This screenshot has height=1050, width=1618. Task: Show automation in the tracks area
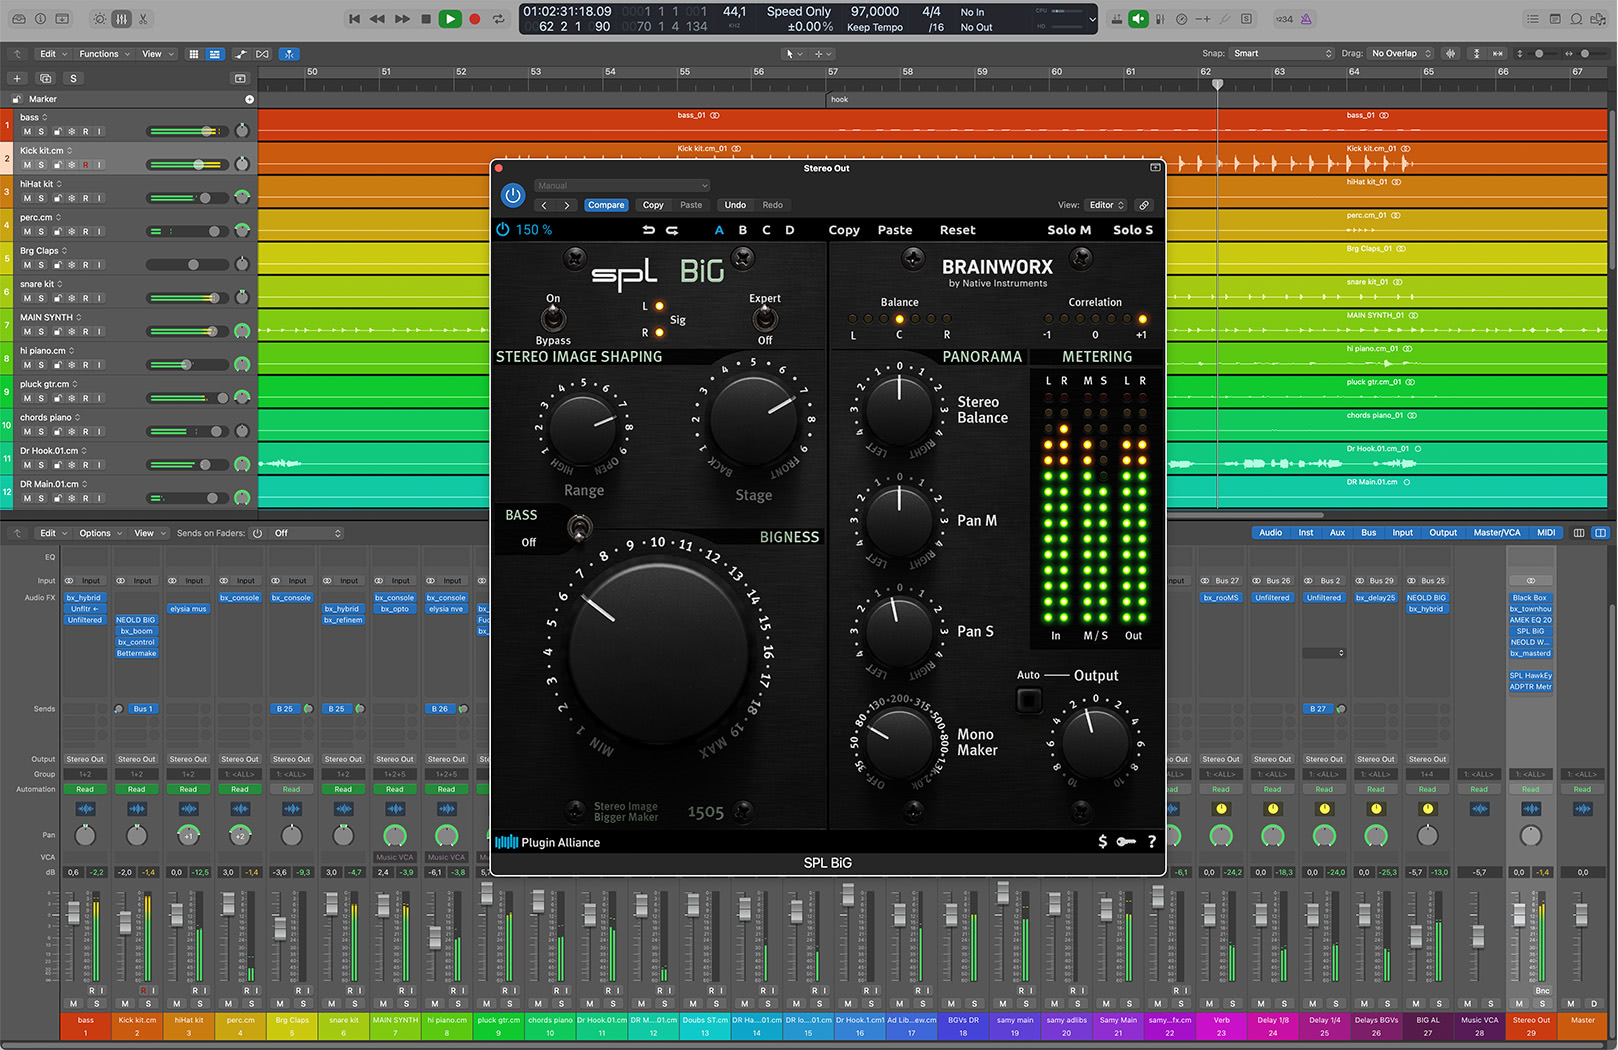click(x=241, y=54)
